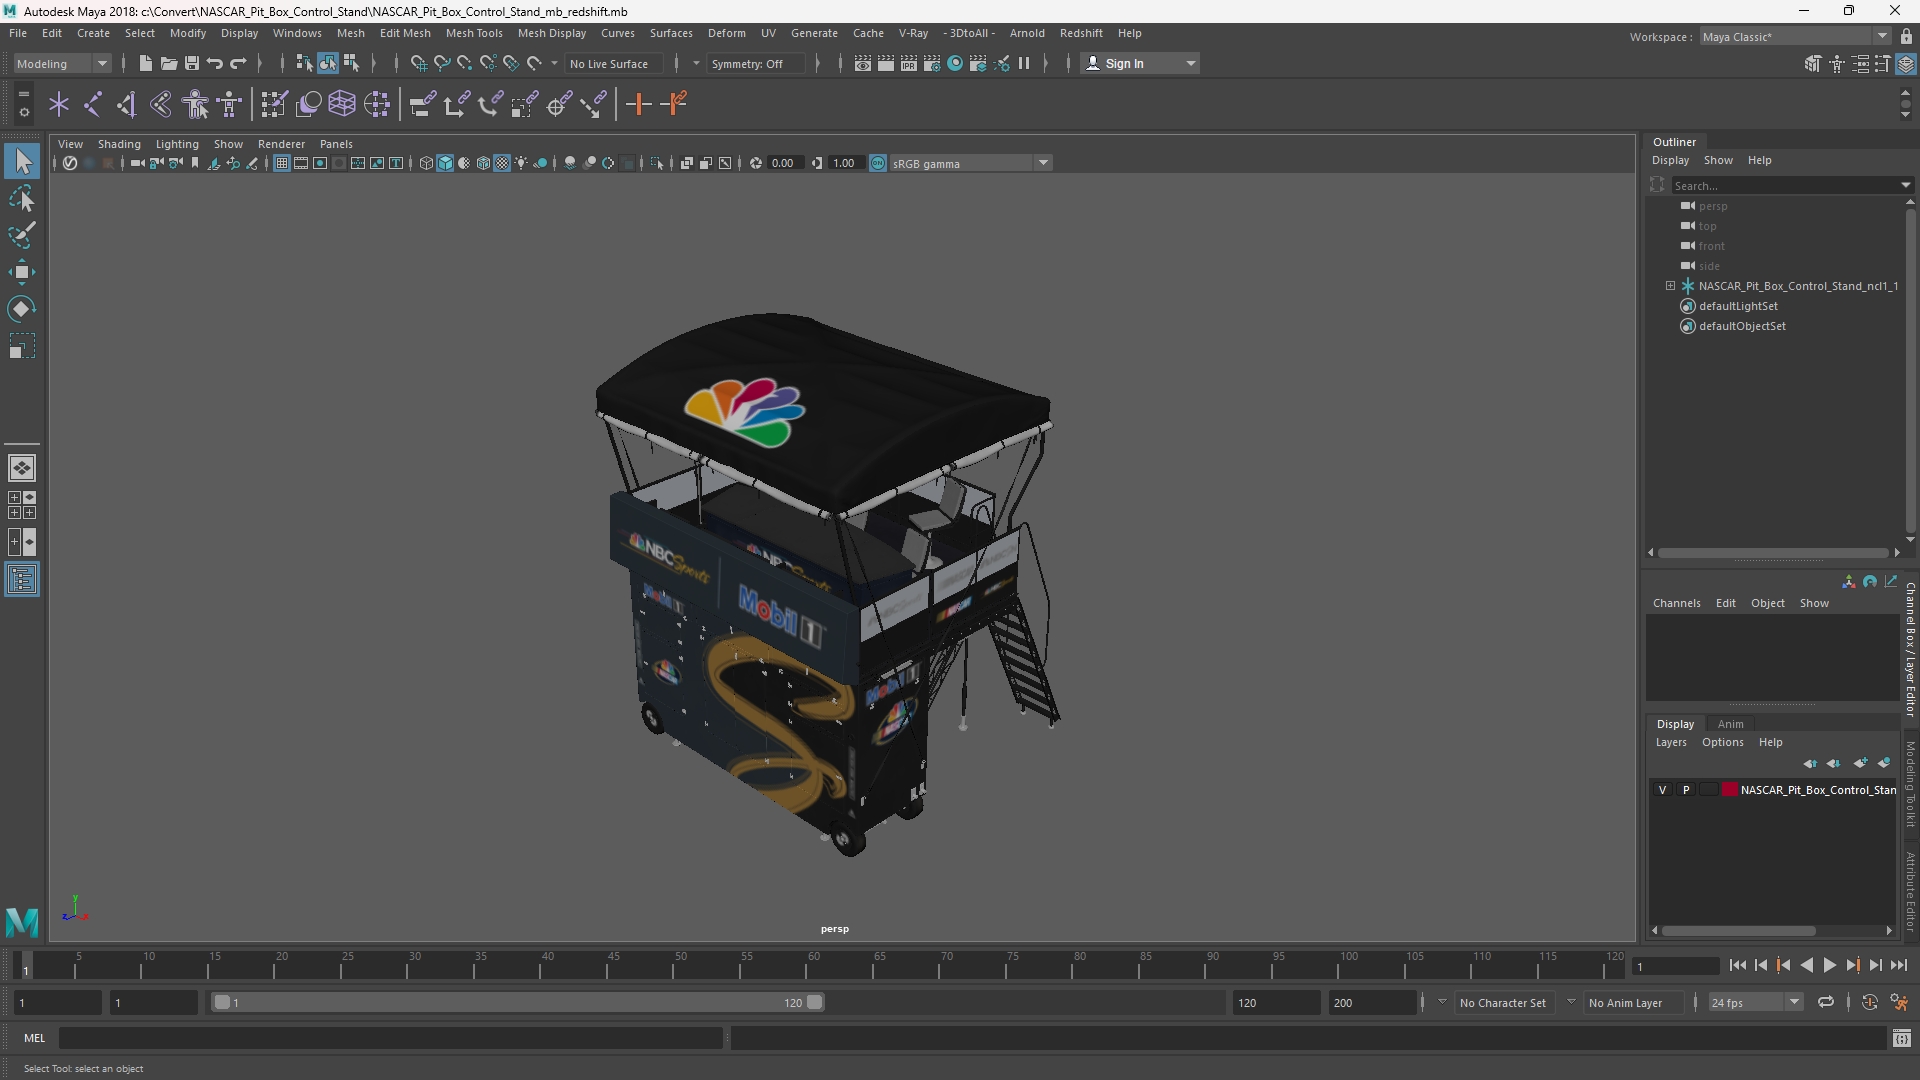1920x1080 pixels.
Task: Activate the Move tool
Action: (22, 272)
